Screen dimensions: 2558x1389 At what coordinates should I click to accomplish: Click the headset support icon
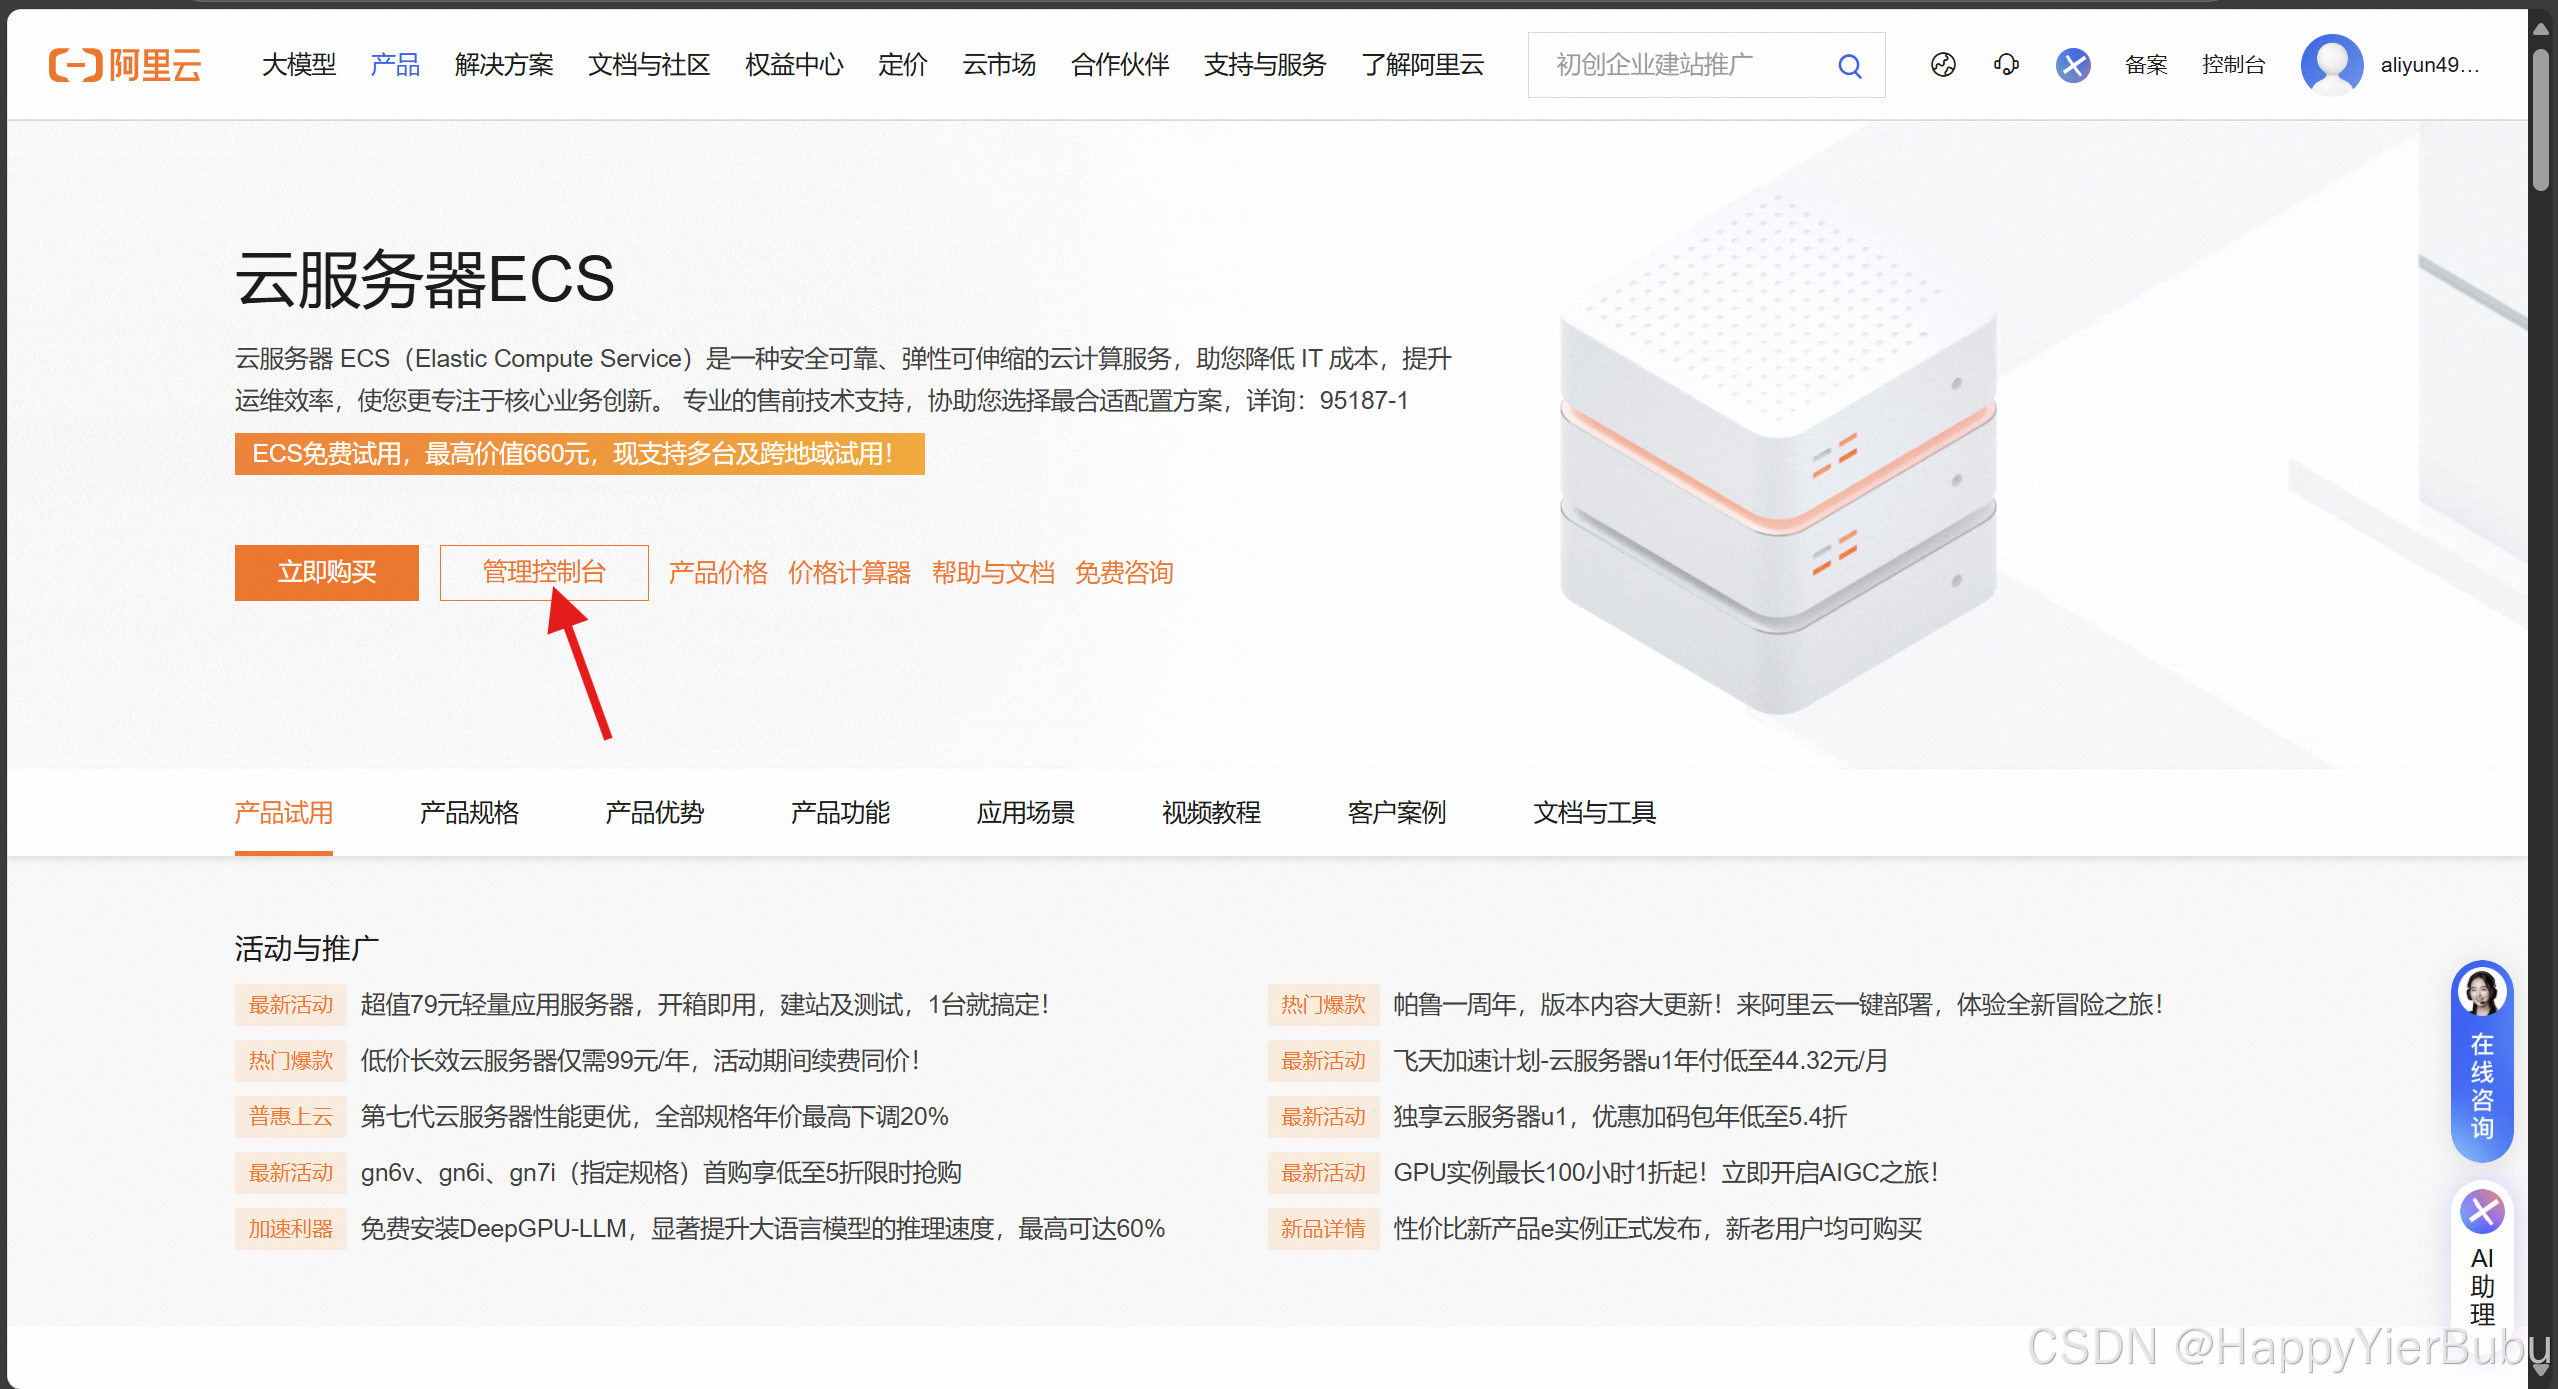[x=2006, y=65]
